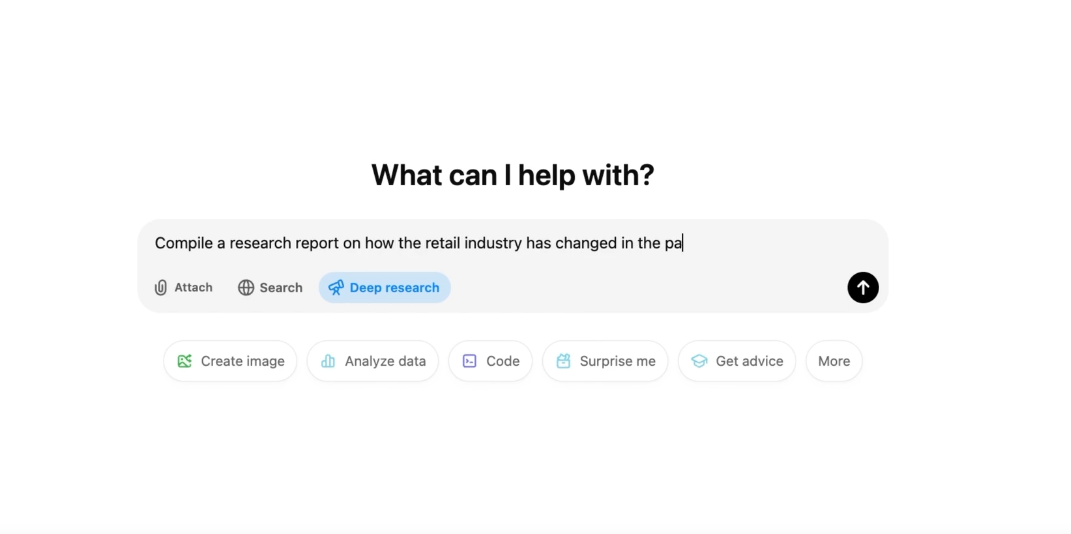Click the green Create image icon
This screenshot has height=534, width=1071.
point(185,361)
